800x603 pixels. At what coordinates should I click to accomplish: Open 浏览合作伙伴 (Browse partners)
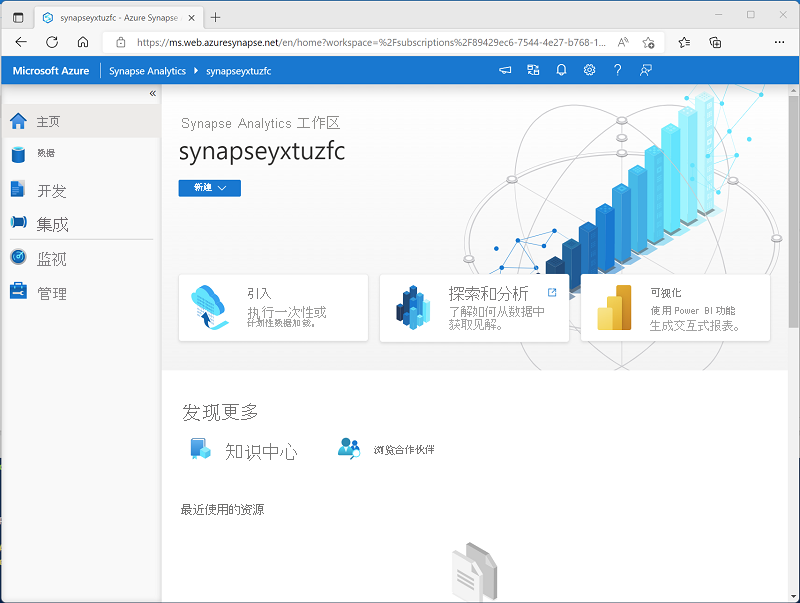point(404,449)
